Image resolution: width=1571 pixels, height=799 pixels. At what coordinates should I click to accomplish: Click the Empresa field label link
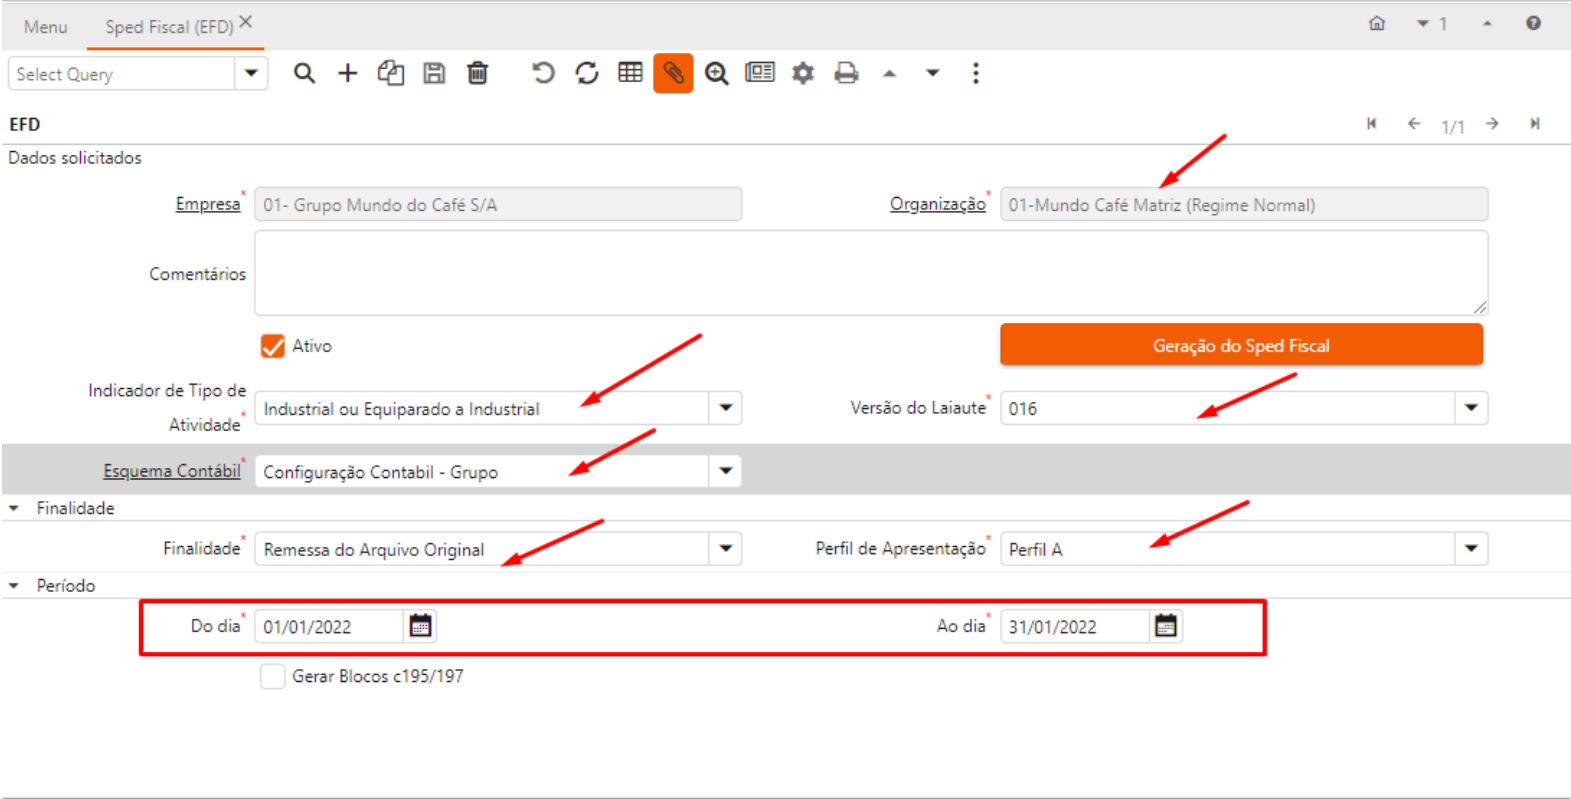click(208, 204)
